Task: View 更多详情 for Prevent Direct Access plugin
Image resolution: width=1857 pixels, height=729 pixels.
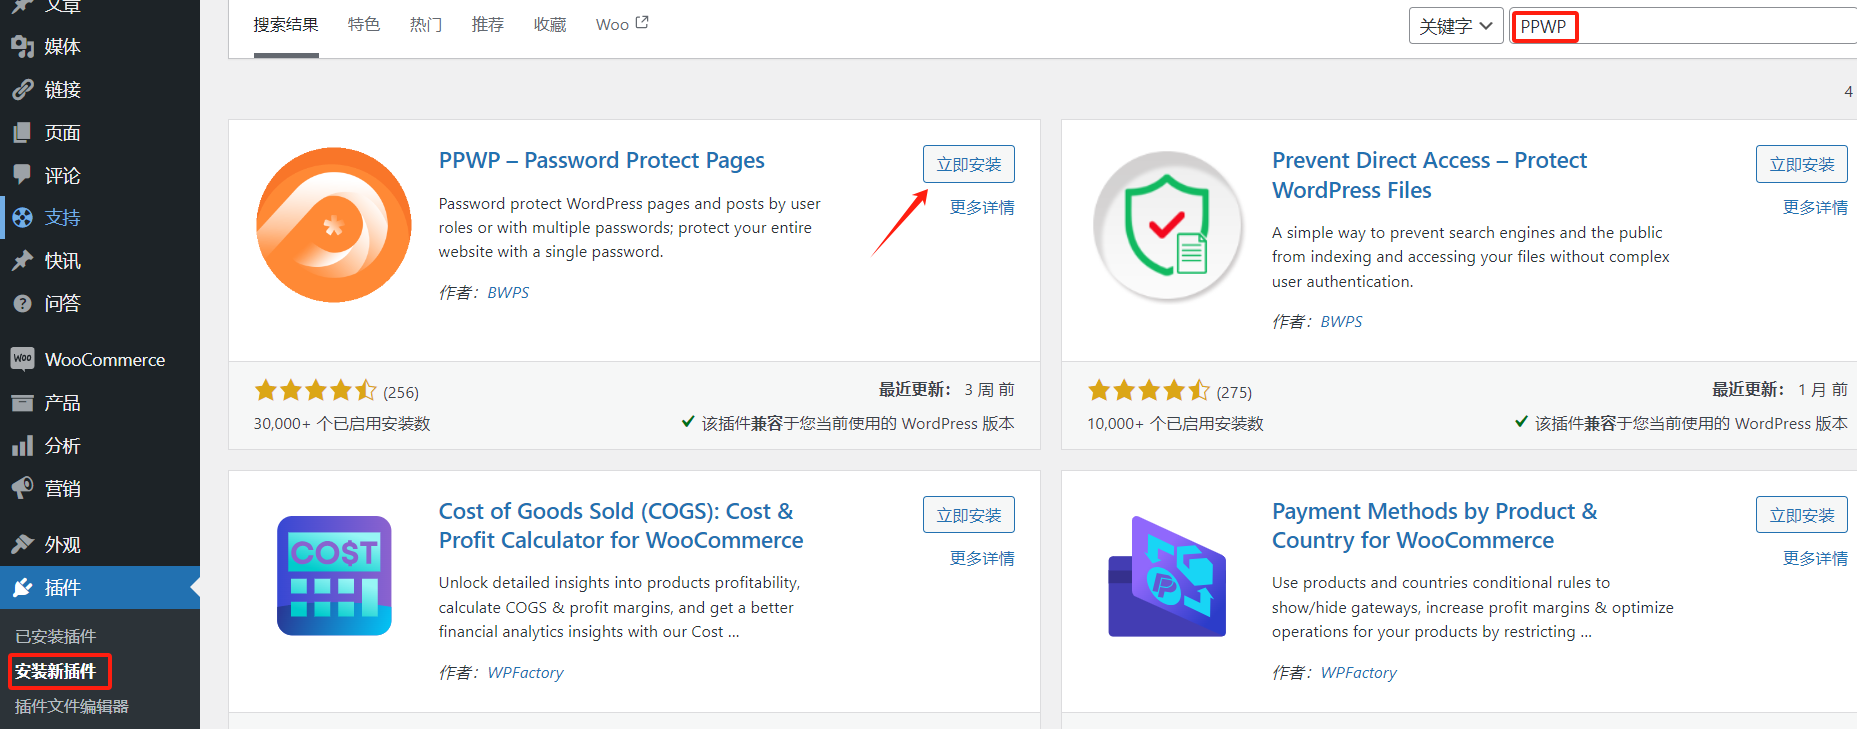Action: tap(1815, 207)
